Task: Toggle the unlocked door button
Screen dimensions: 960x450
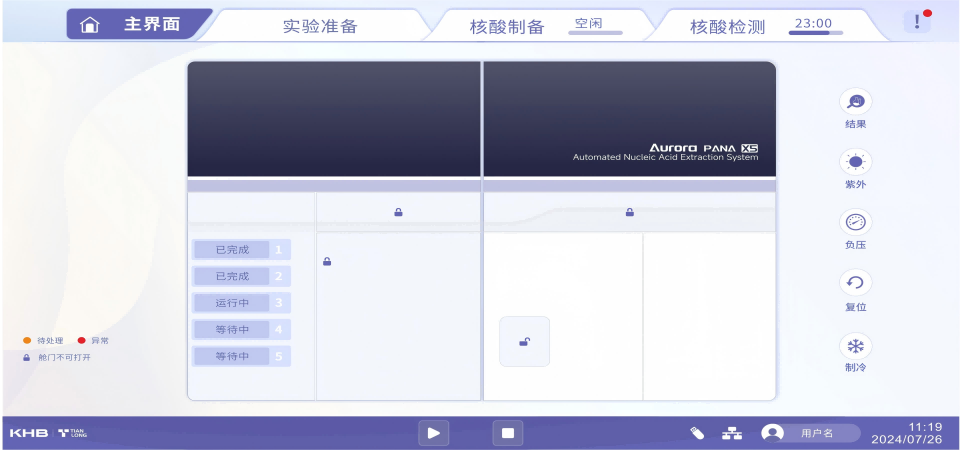Action: [x=524, y=342]
